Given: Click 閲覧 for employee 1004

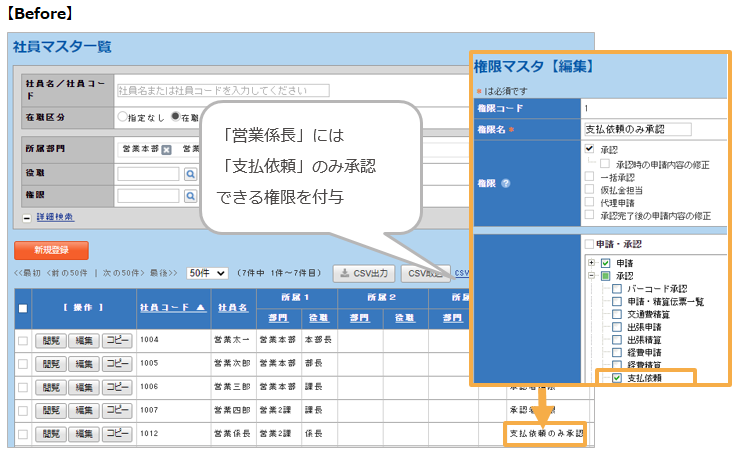Looking at the screenshot, I should click(x=50, y=339).
